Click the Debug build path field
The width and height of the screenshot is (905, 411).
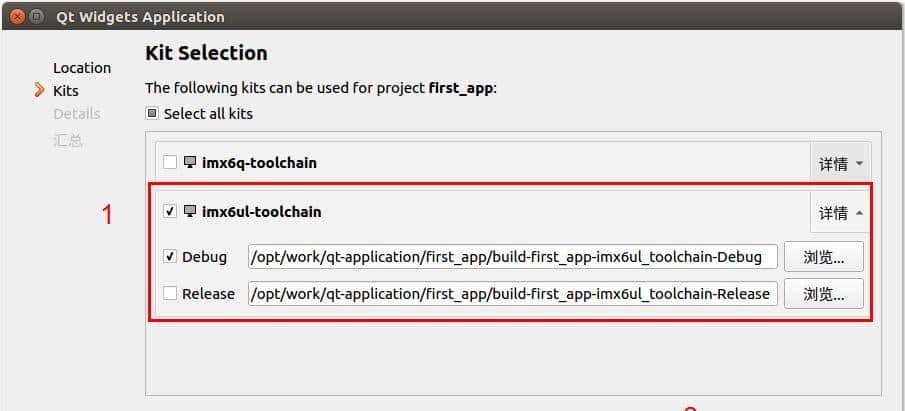point(512,257)
